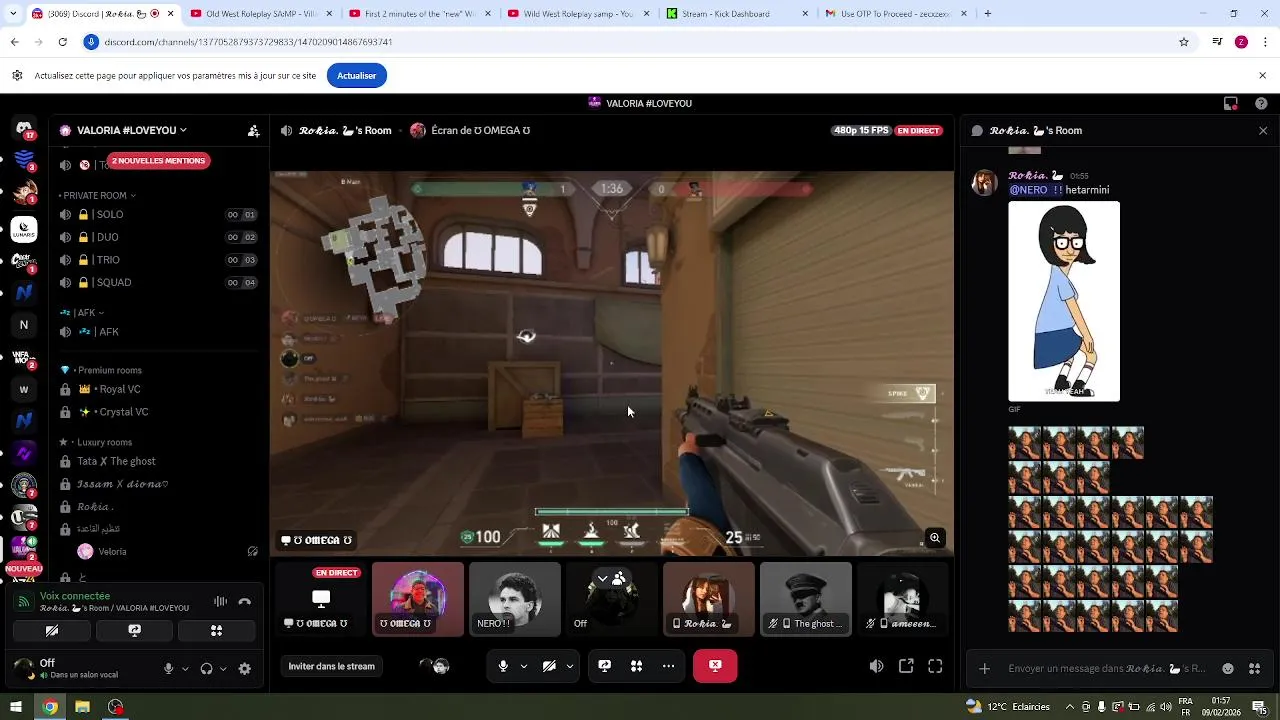
Task: Open mic options chevron in call bar
Action: (x=523, y=666)
